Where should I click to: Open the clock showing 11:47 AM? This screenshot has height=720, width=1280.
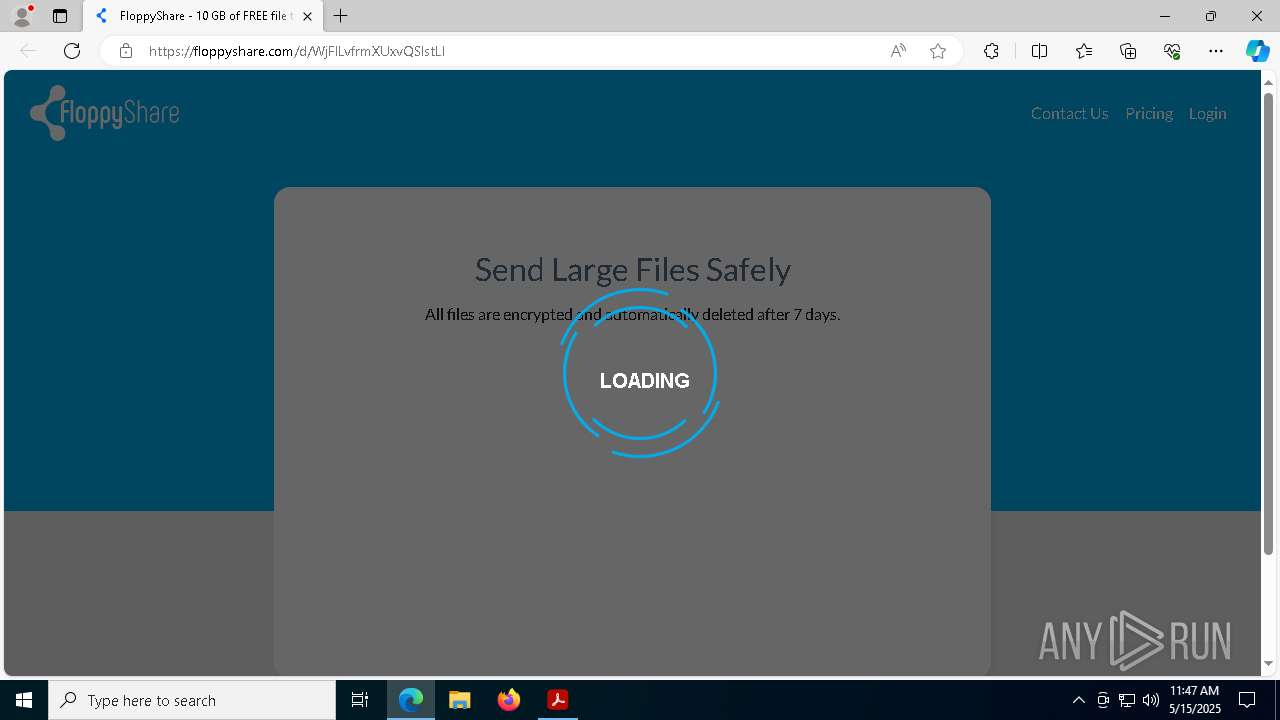click(x=1195, y=700)
